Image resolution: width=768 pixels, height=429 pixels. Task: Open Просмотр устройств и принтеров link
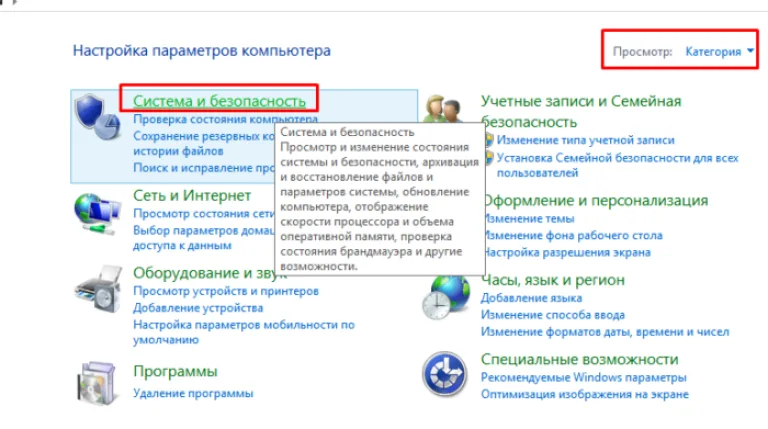pos(226,291)
